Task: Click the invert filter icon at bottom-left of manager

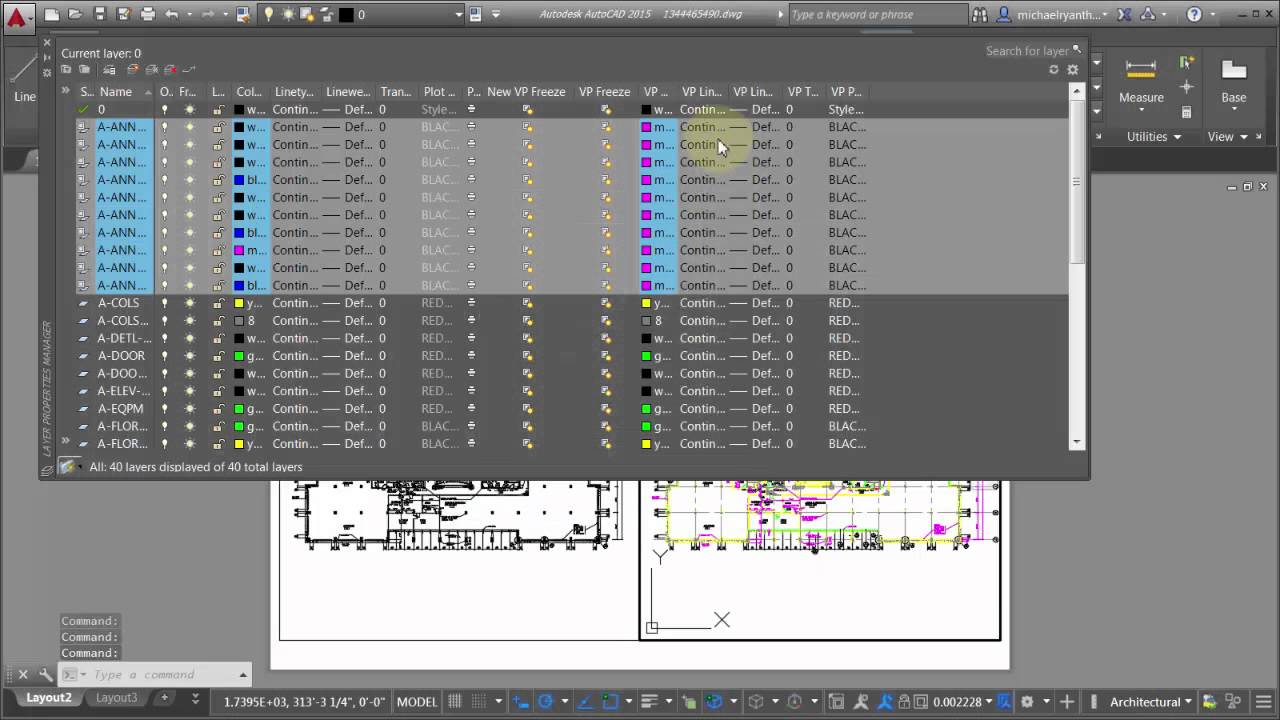Action: (68, 467)
